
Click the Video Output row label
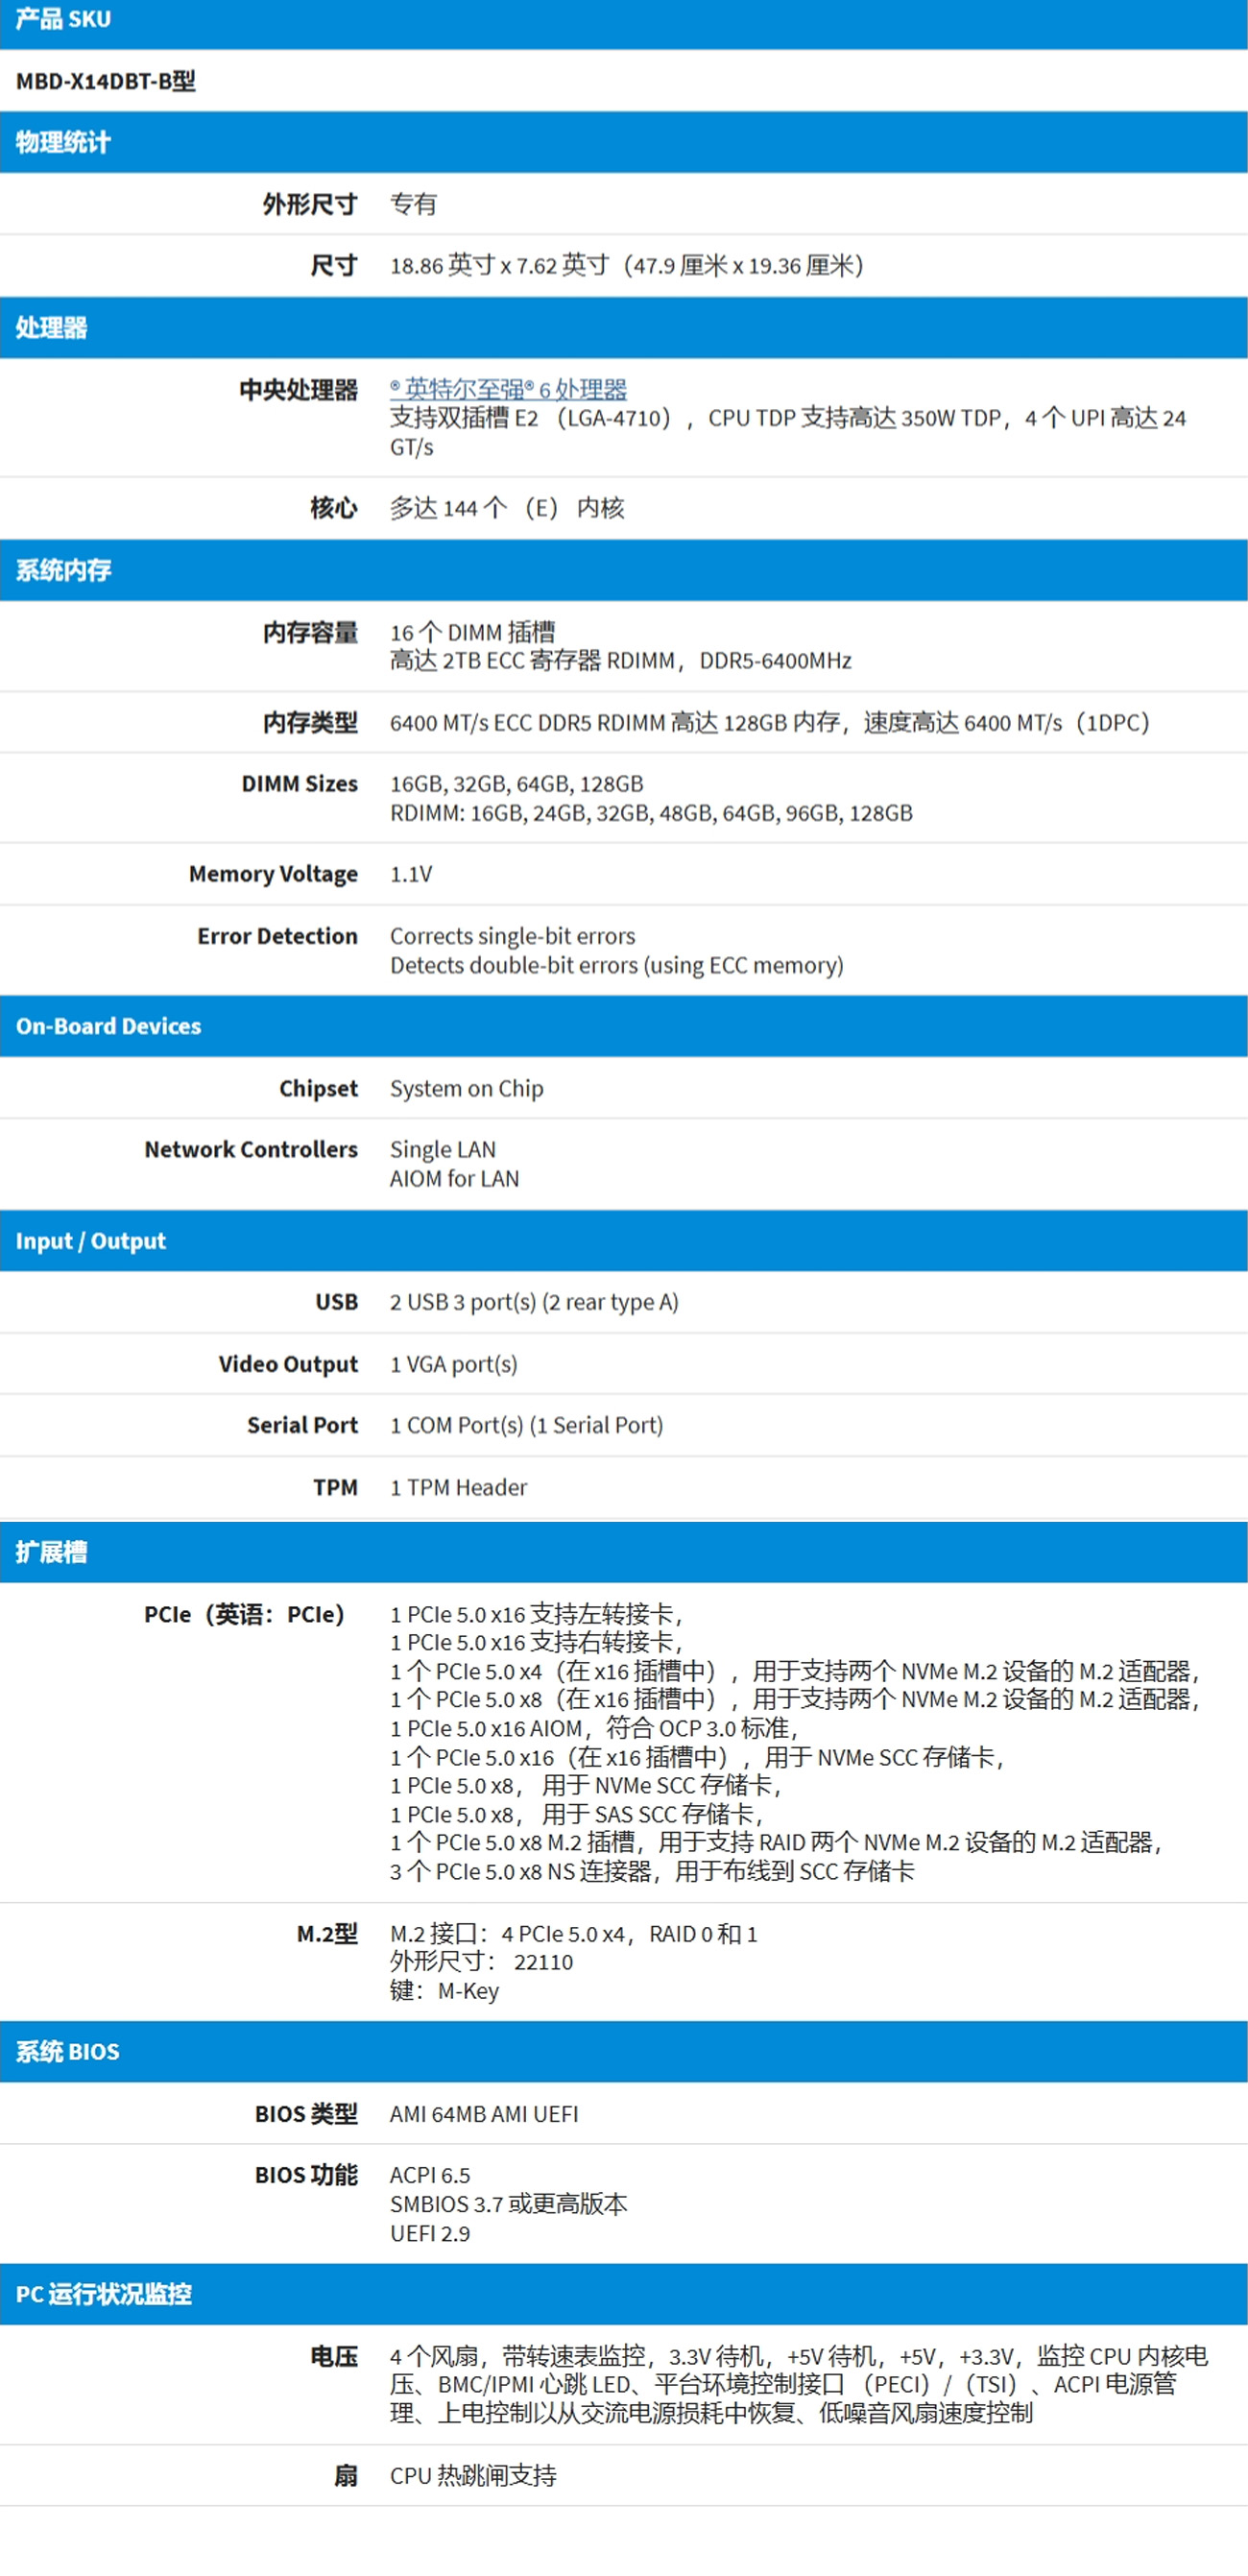click(x=288, y=1364)
